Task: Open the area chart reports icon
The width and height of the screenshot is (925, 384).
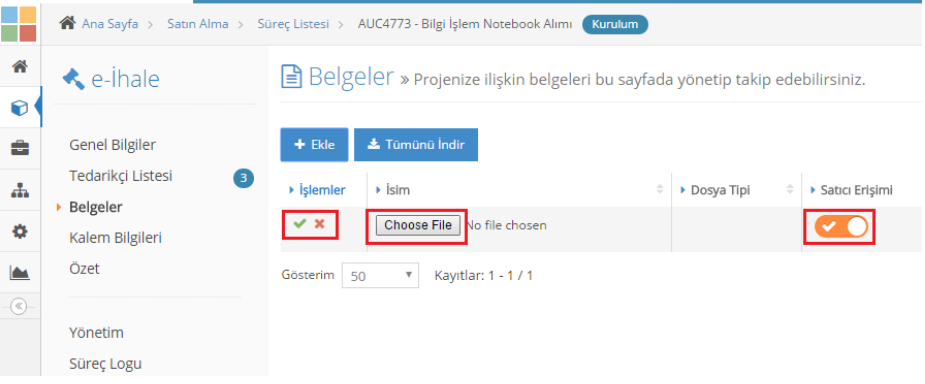Action: tap(19, 273)
